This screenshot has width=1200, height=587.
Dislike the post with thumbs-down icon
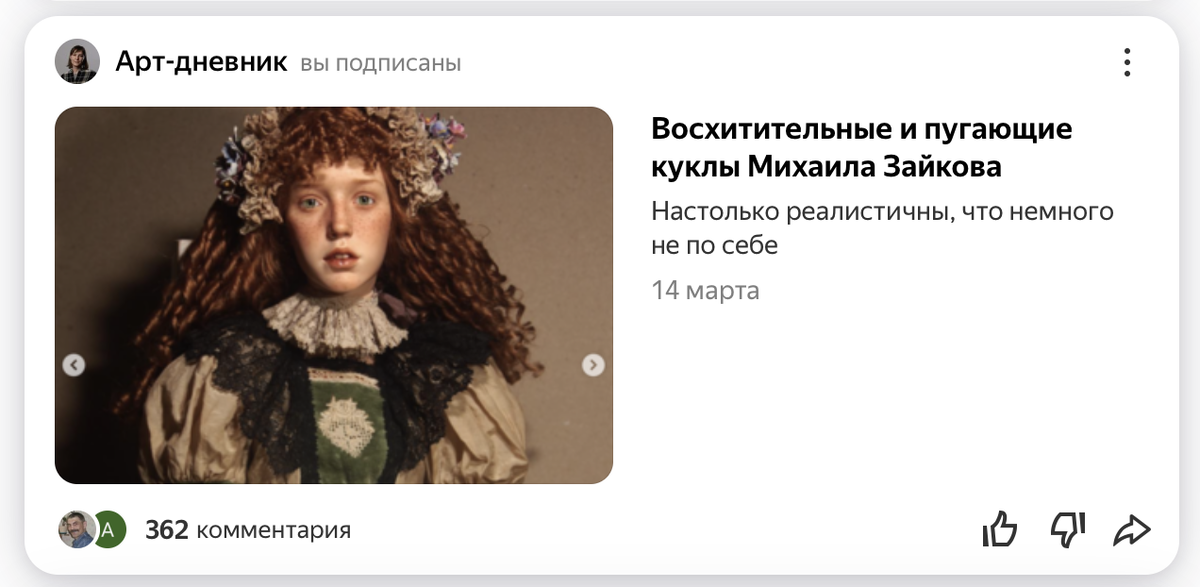[x=1067, y=530]
